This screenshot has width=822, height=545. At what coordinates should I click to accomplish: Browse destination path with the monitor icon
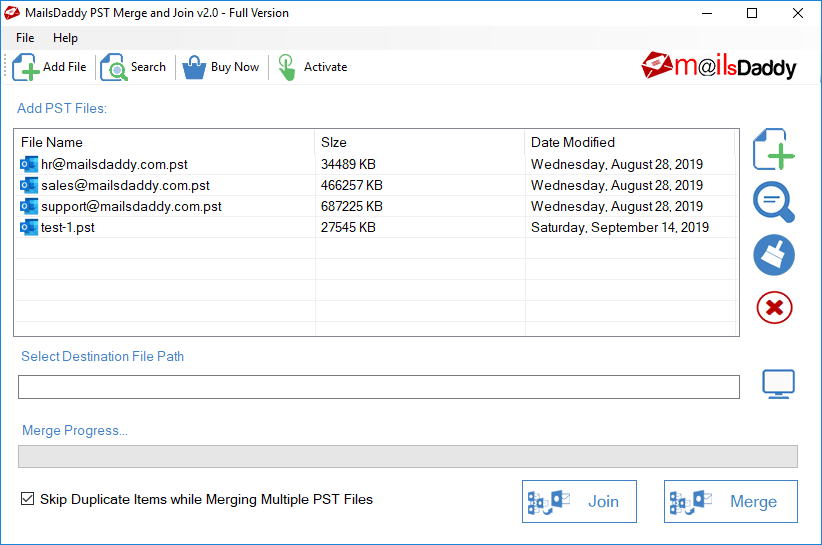click(778, 384)
